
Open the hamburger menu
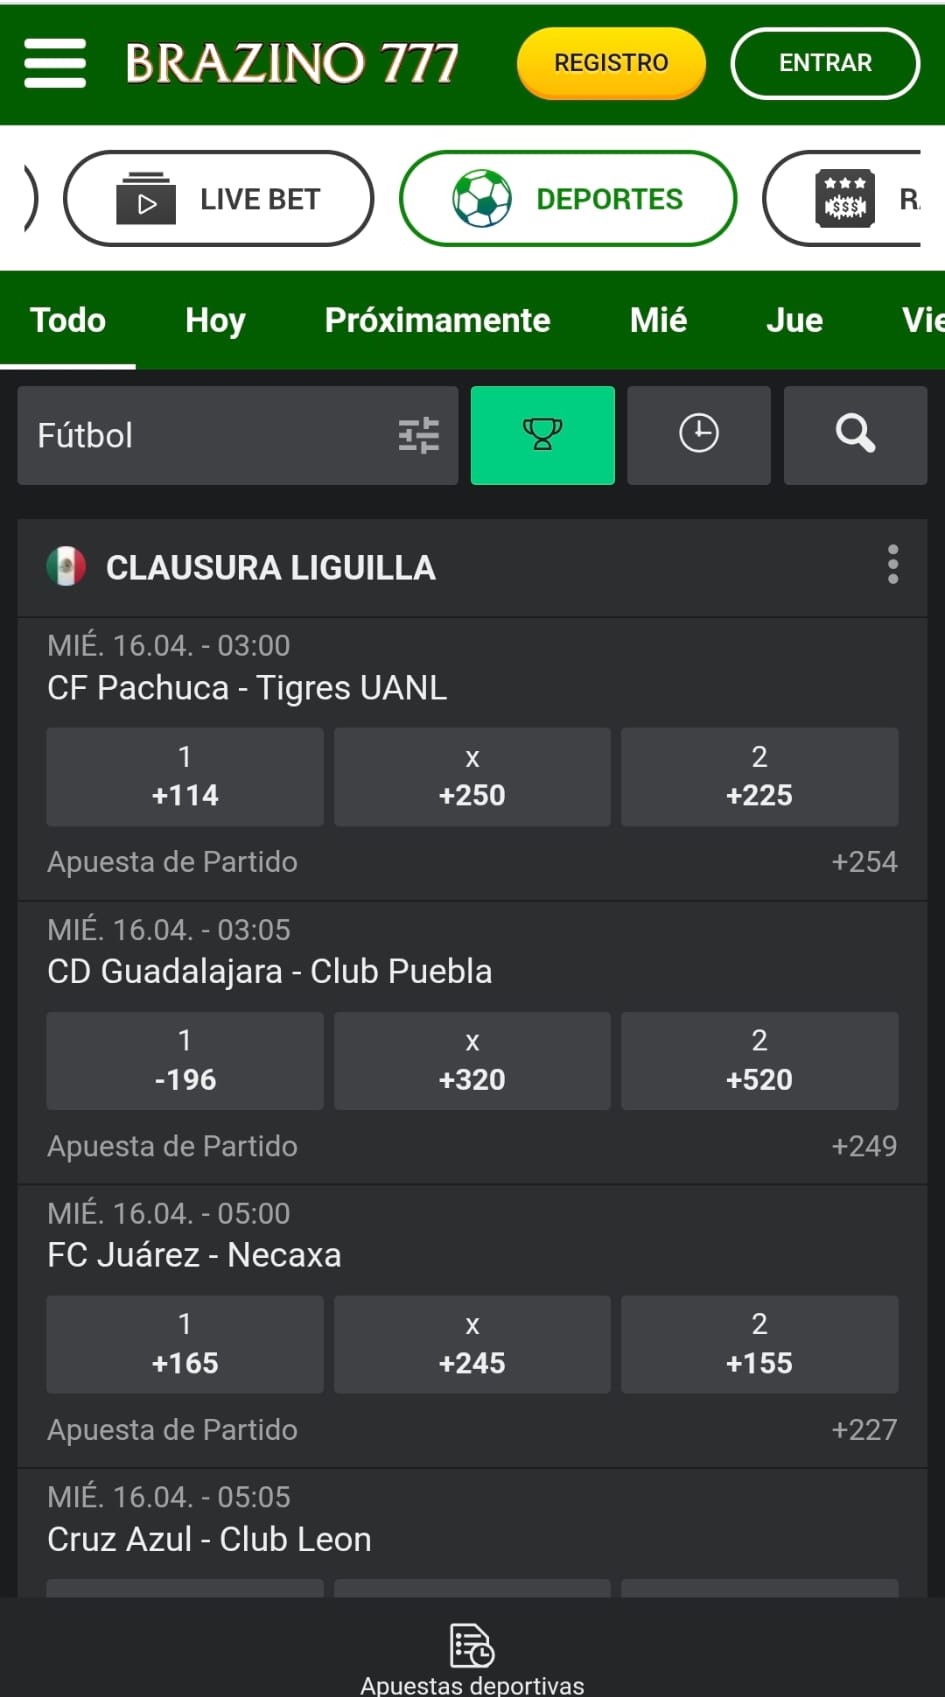(x=55, y=63)
